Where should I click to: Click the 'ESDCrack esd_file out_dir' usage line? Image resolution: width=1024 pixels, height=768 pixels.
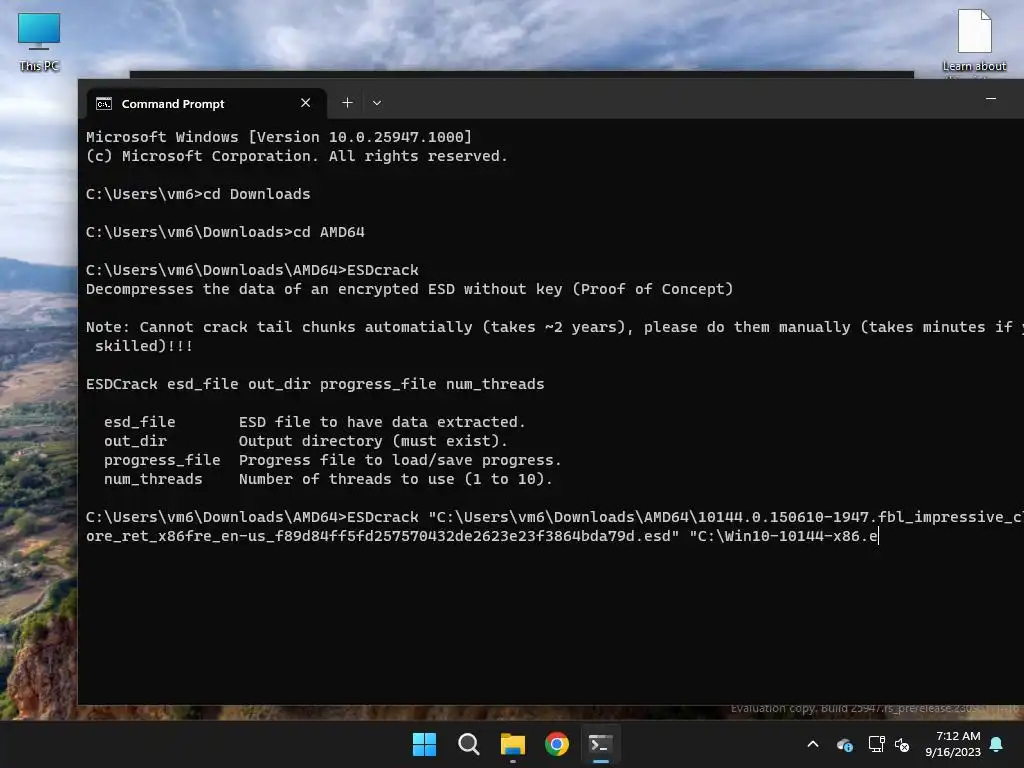pyautogui.click(x=315, y=384)
